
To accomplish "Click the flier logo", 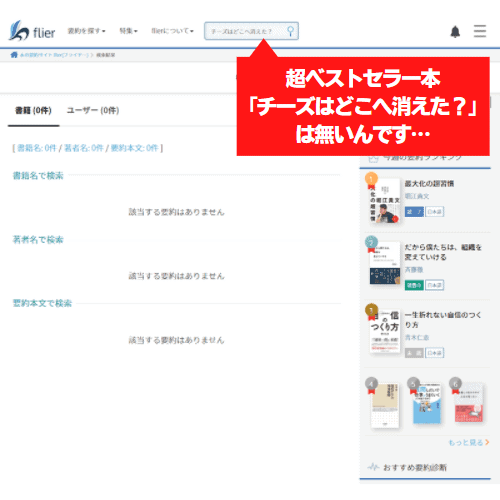I will pos(32,31).
